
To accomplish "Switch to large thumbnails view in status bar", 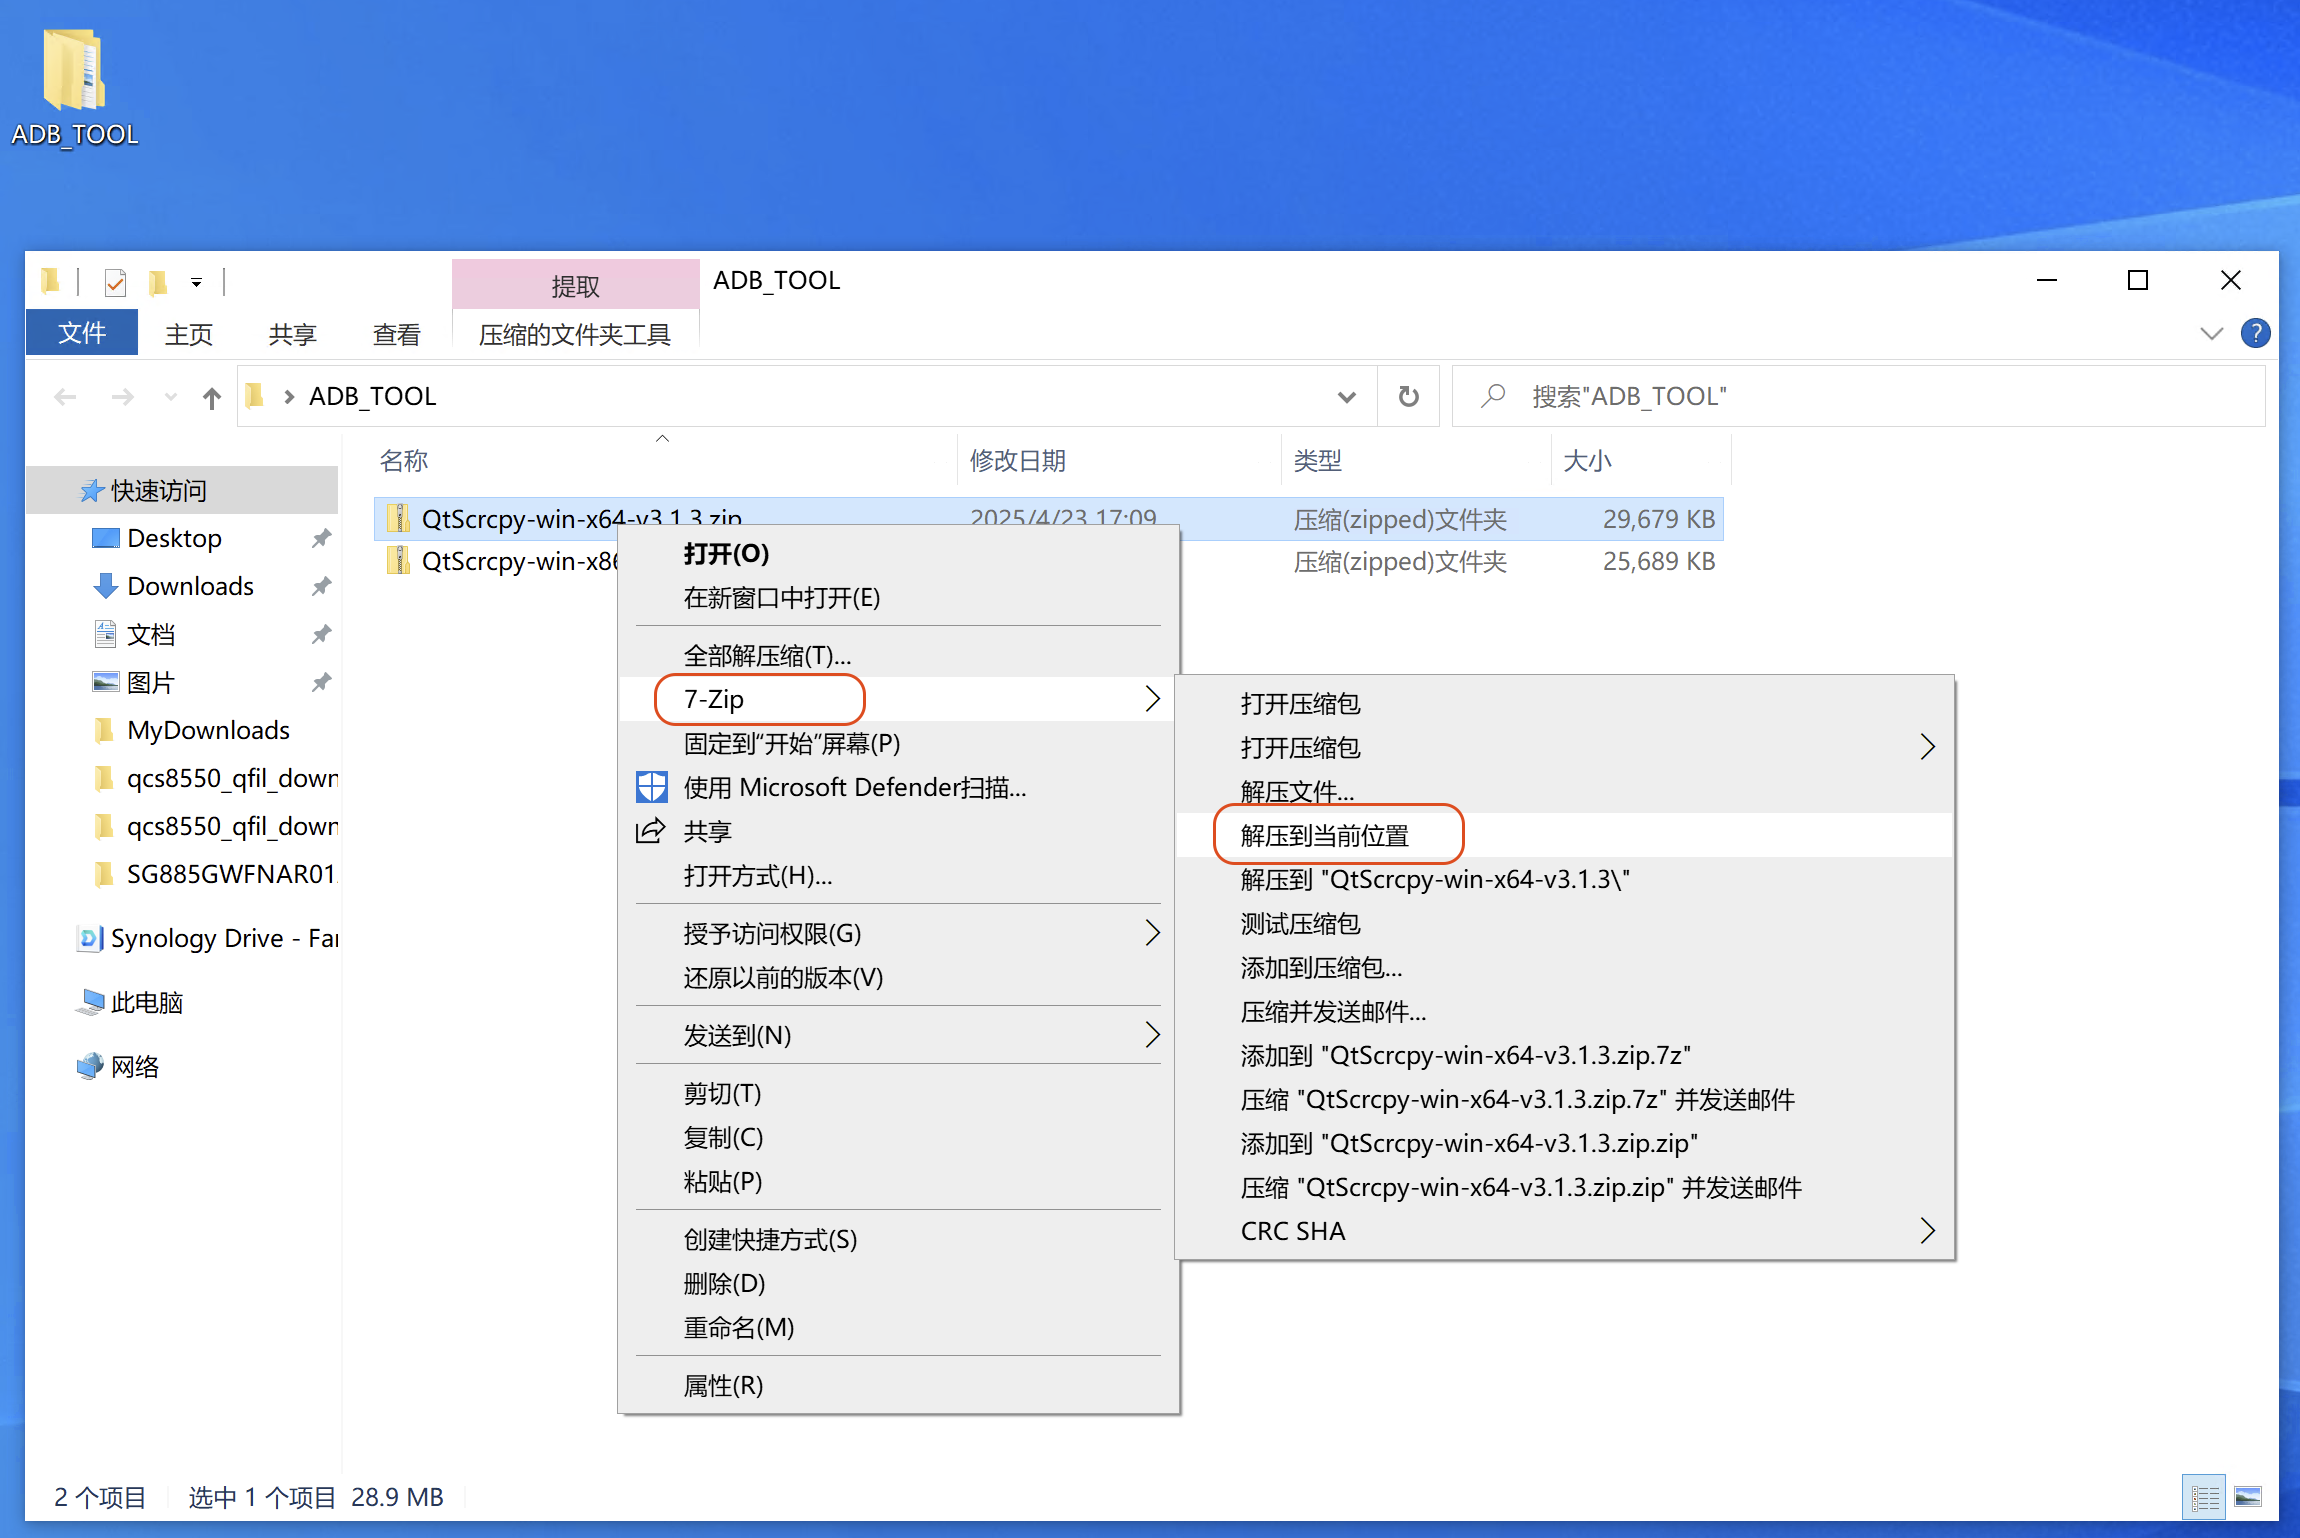I will pyautogui.click(x=2248, y=1498).
